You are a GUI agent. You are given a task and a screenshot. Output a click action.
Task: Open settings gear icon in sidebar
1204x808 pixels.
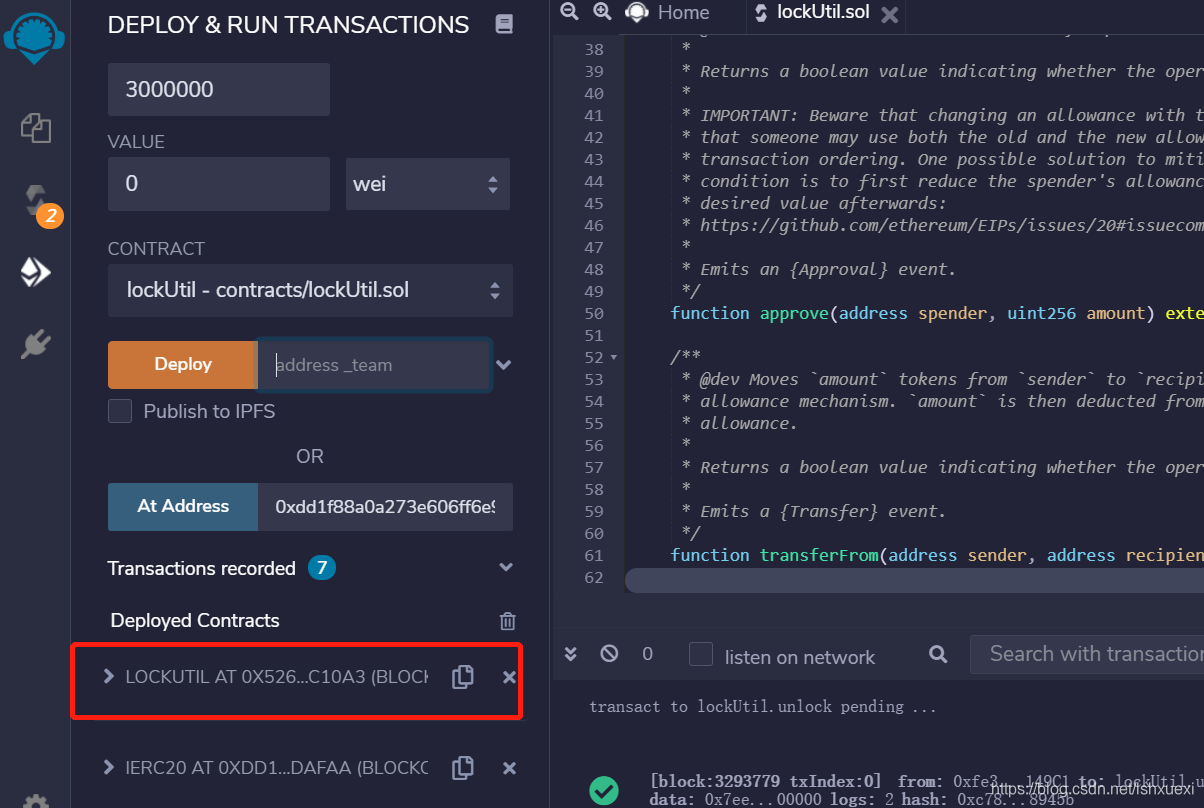[x=36, y=802]
